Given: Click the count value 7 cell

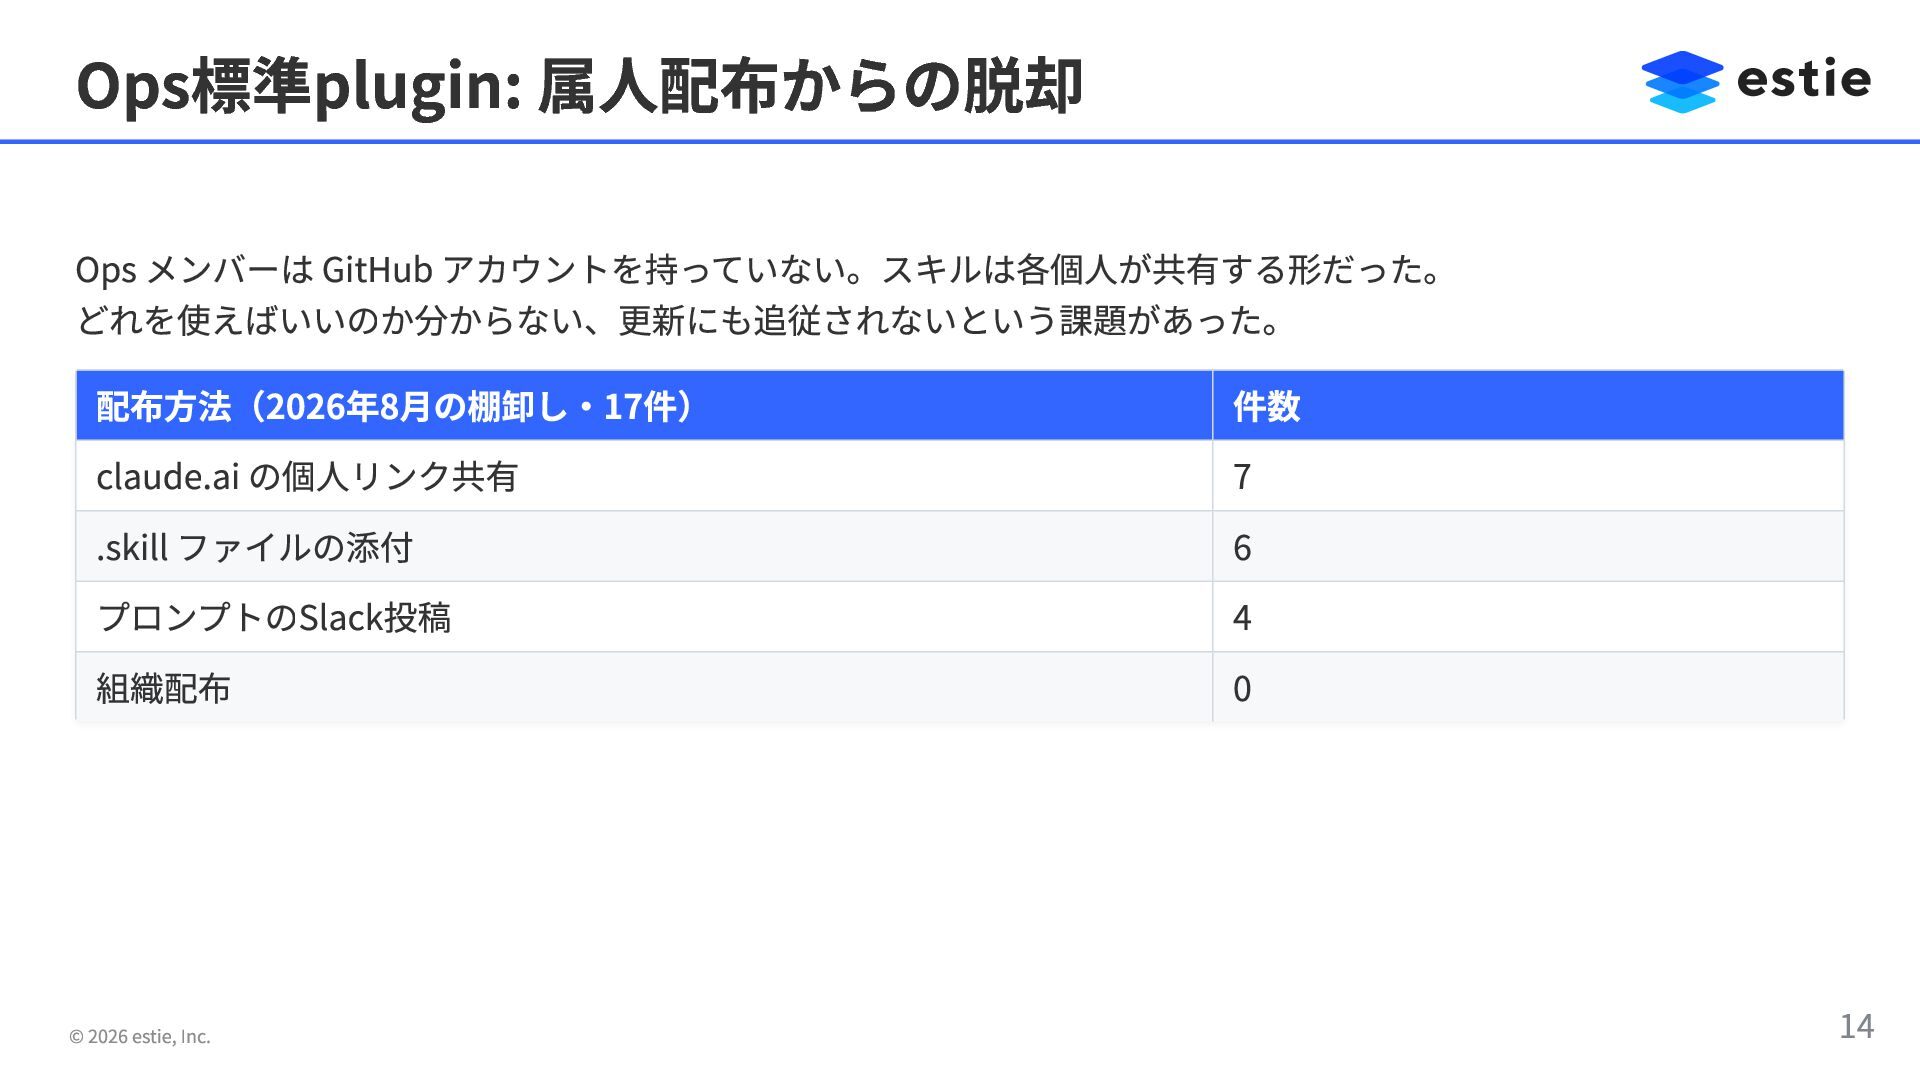Looking at the screenshot, I should click(1528, 476).
